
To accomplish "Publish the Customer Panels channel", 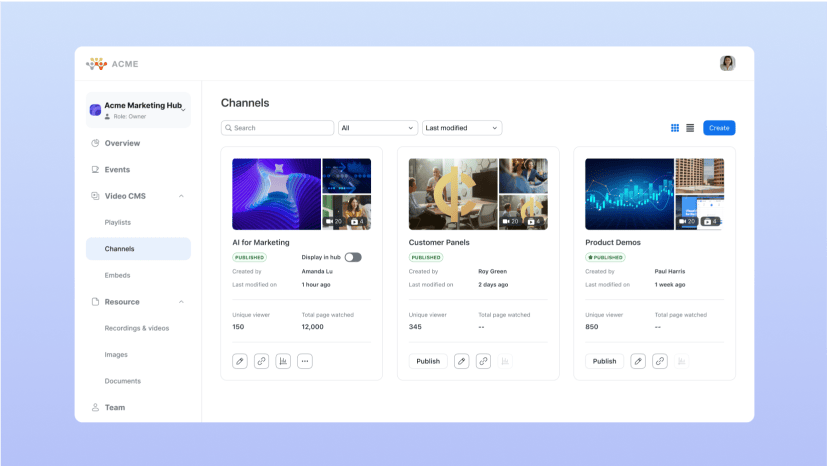I will pos(427,361).
